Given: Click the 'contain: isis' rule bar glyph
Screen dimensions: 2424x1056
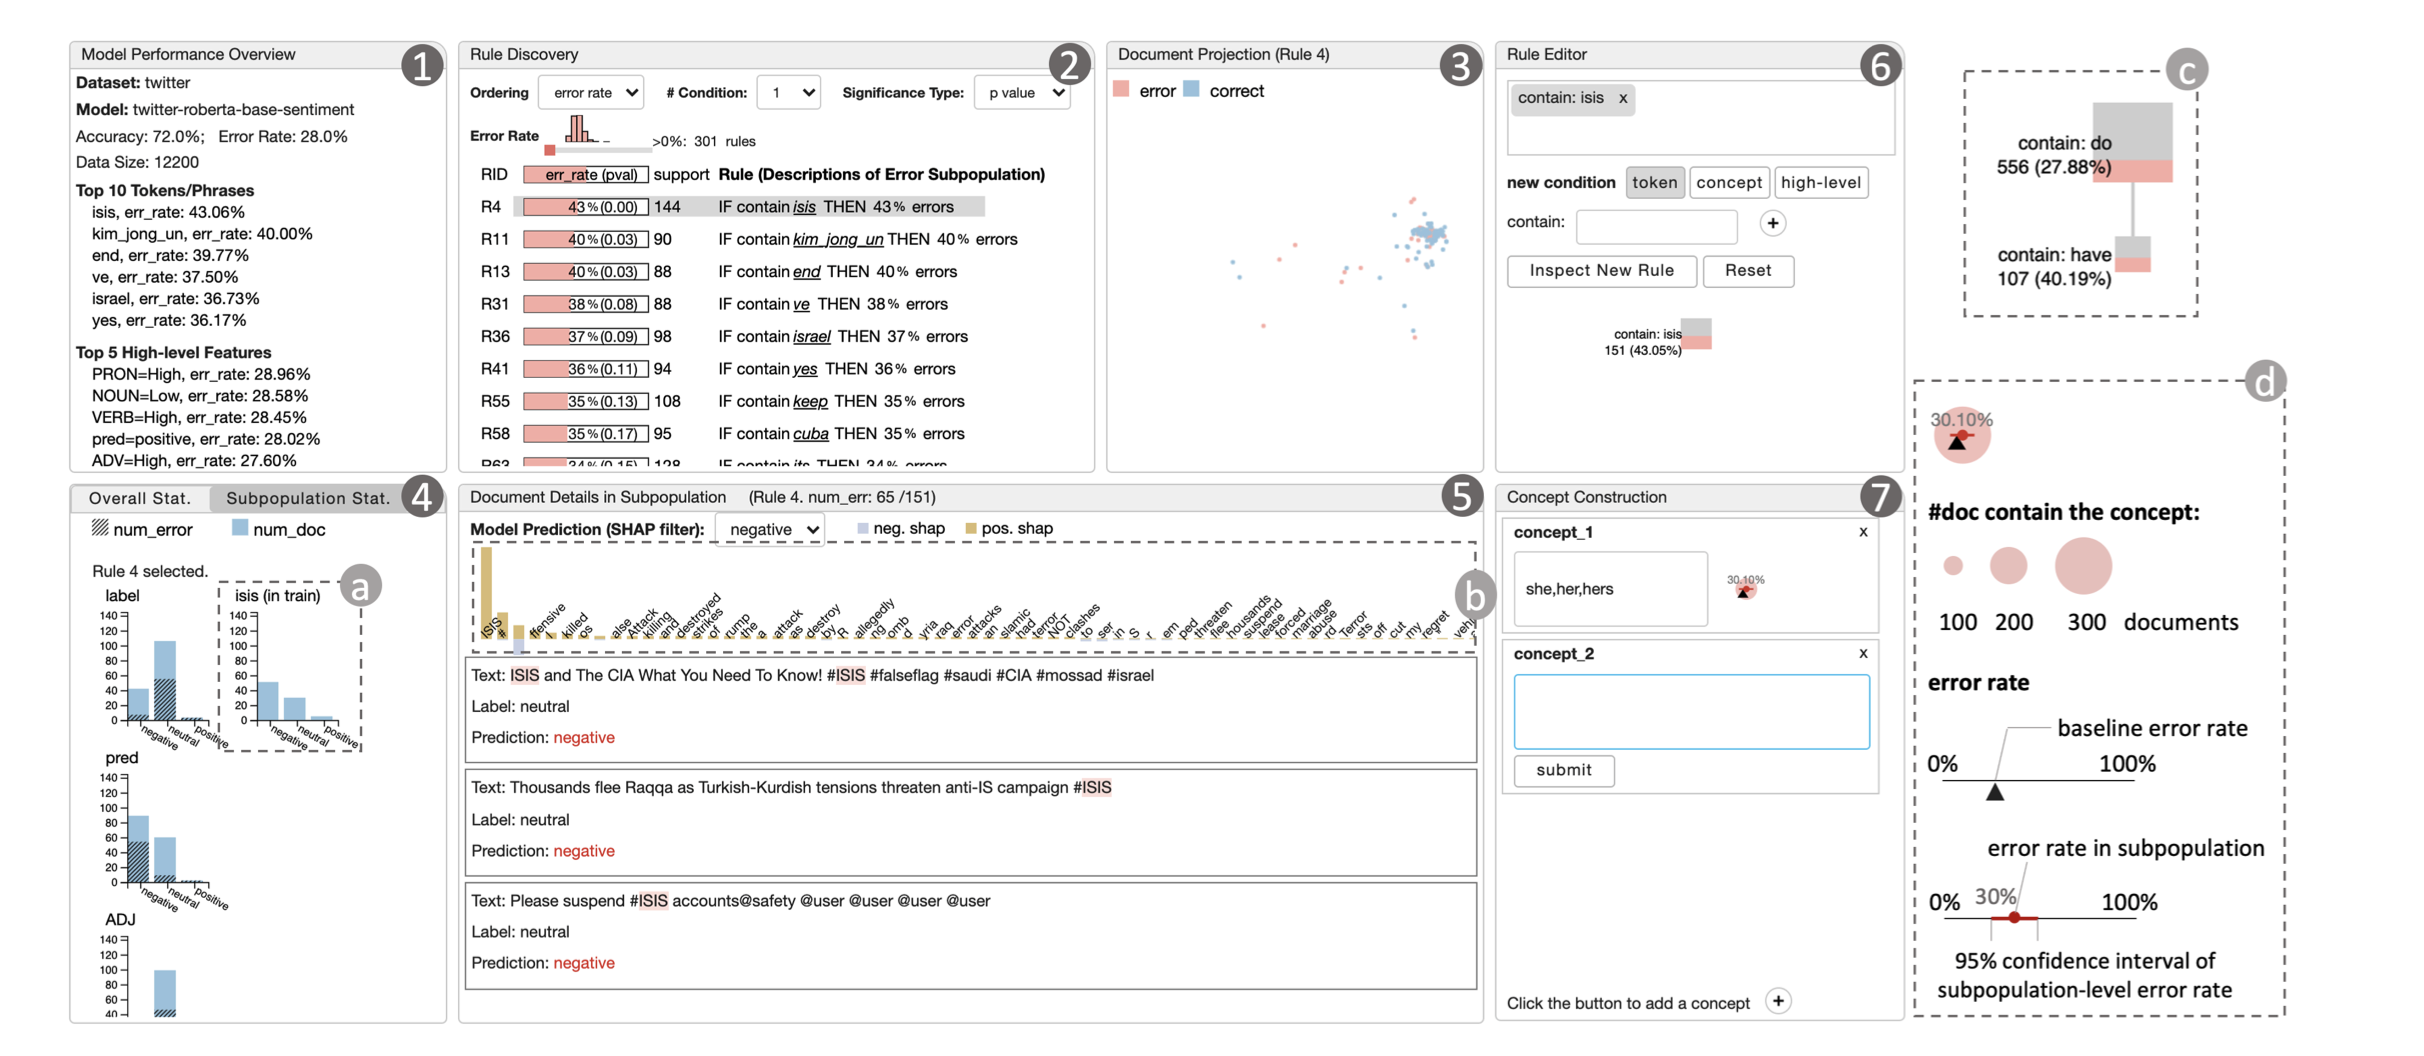Looking at the screenshot, I should (1696, 334).
